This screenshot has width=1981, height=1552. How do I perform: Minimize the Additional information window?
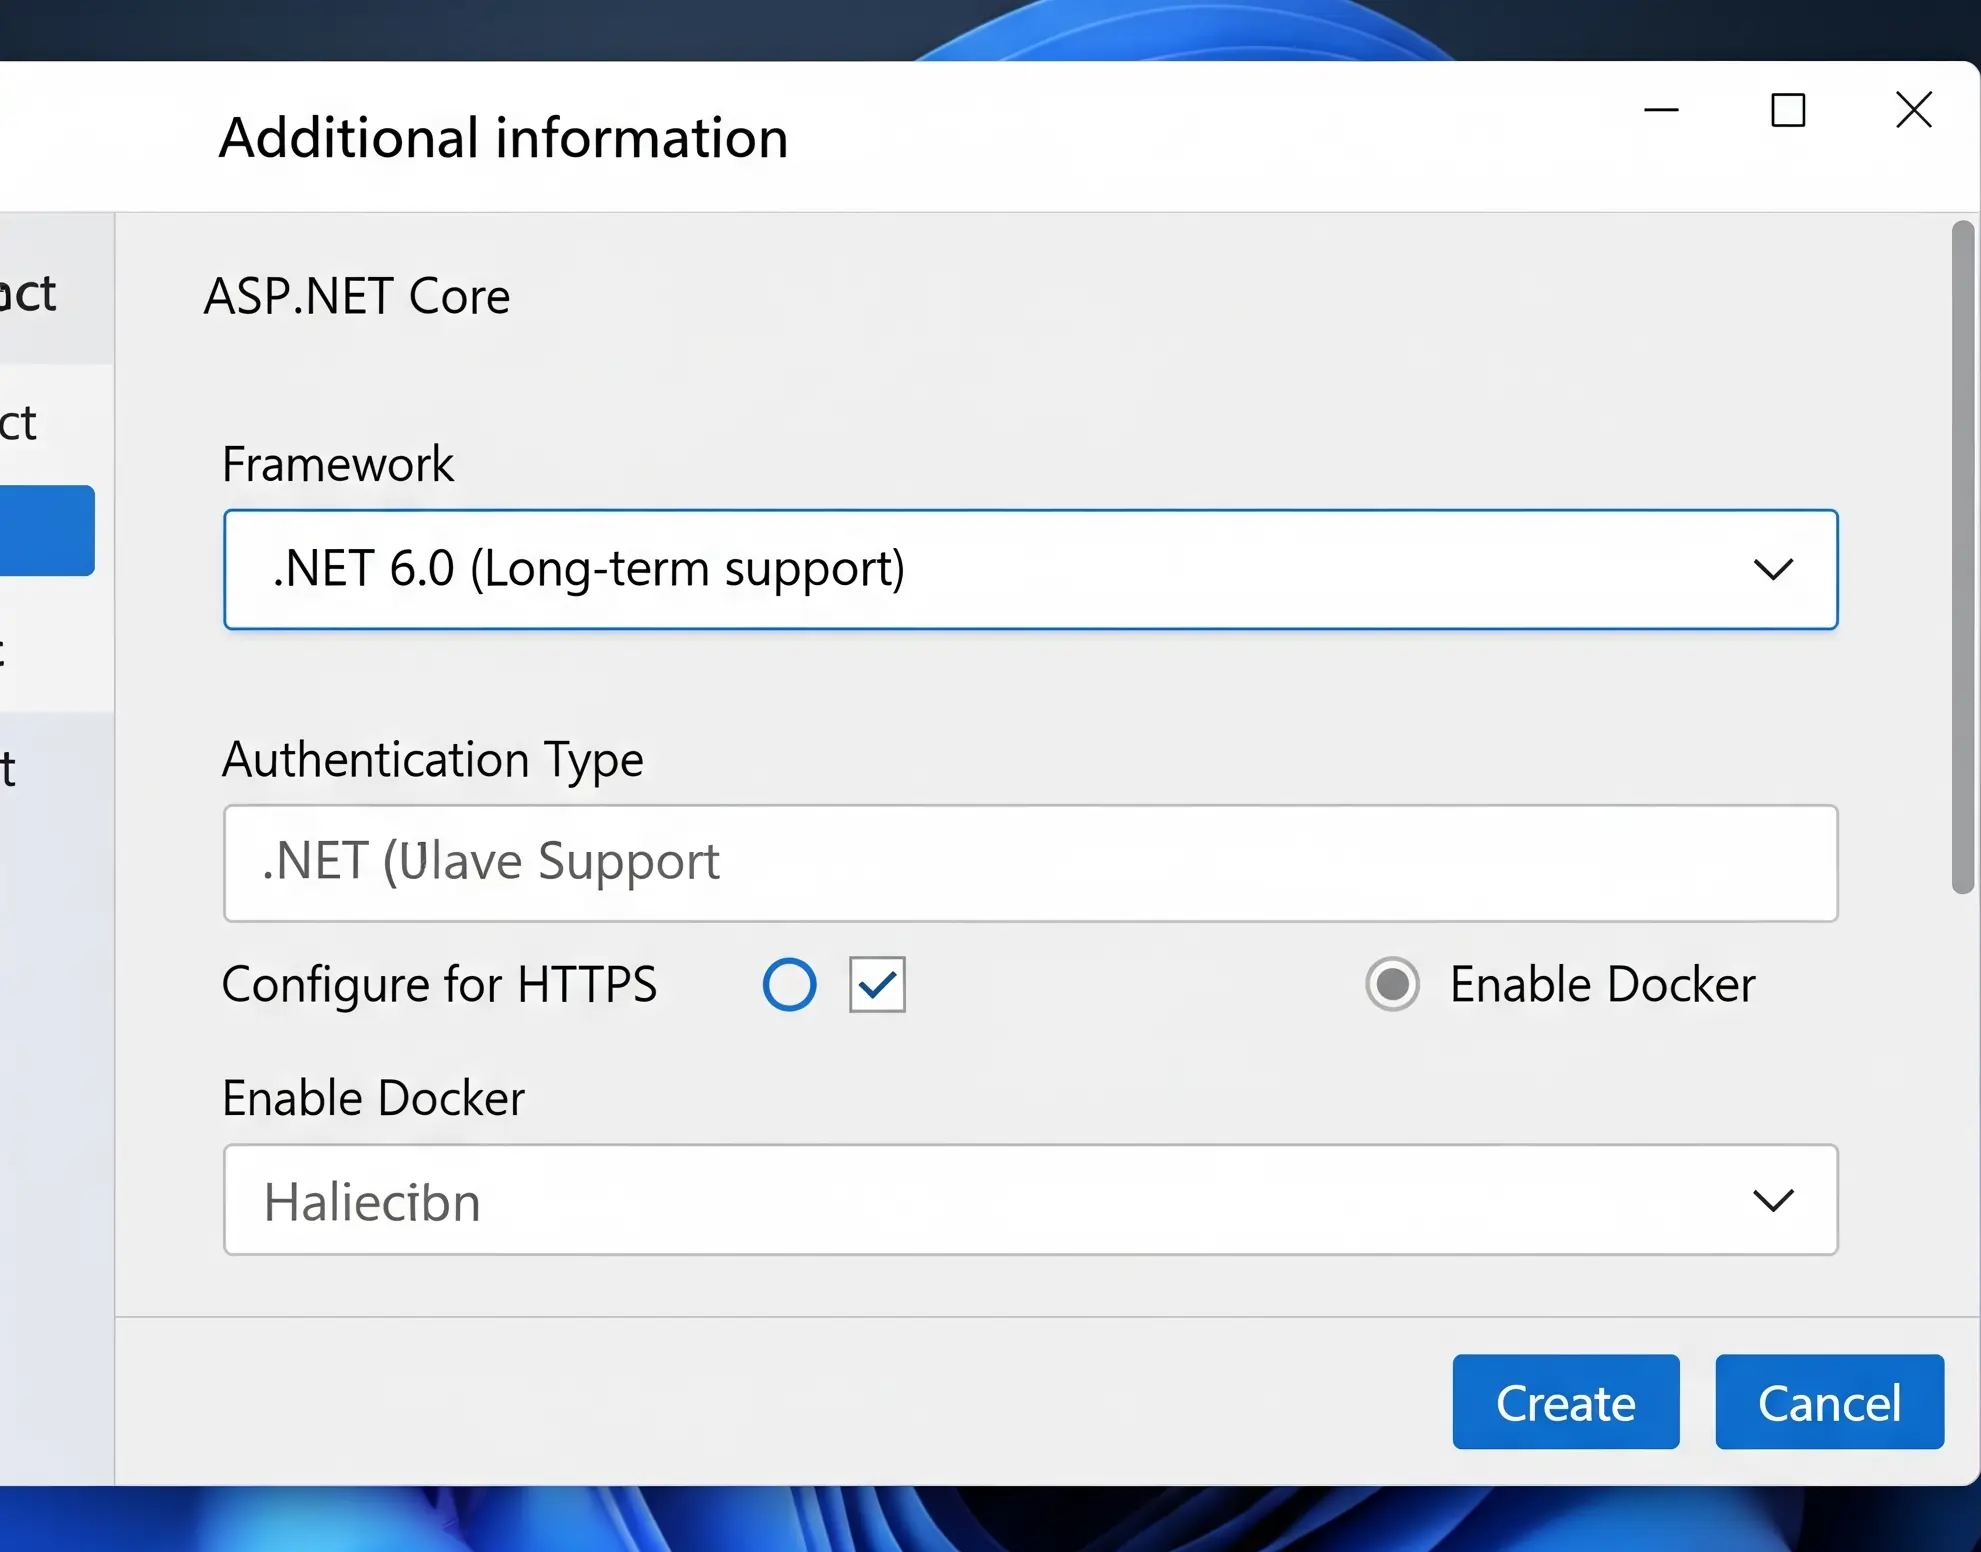pyautogui.click(x=1661, y=110)
